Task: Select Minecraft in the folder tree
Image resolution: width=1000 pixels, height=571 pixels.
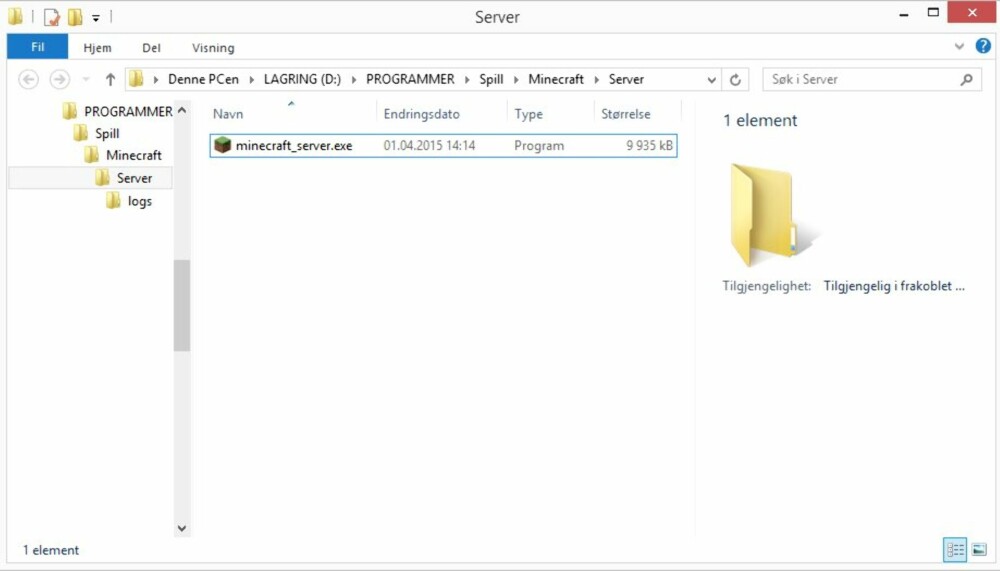Action: [134, 155]
